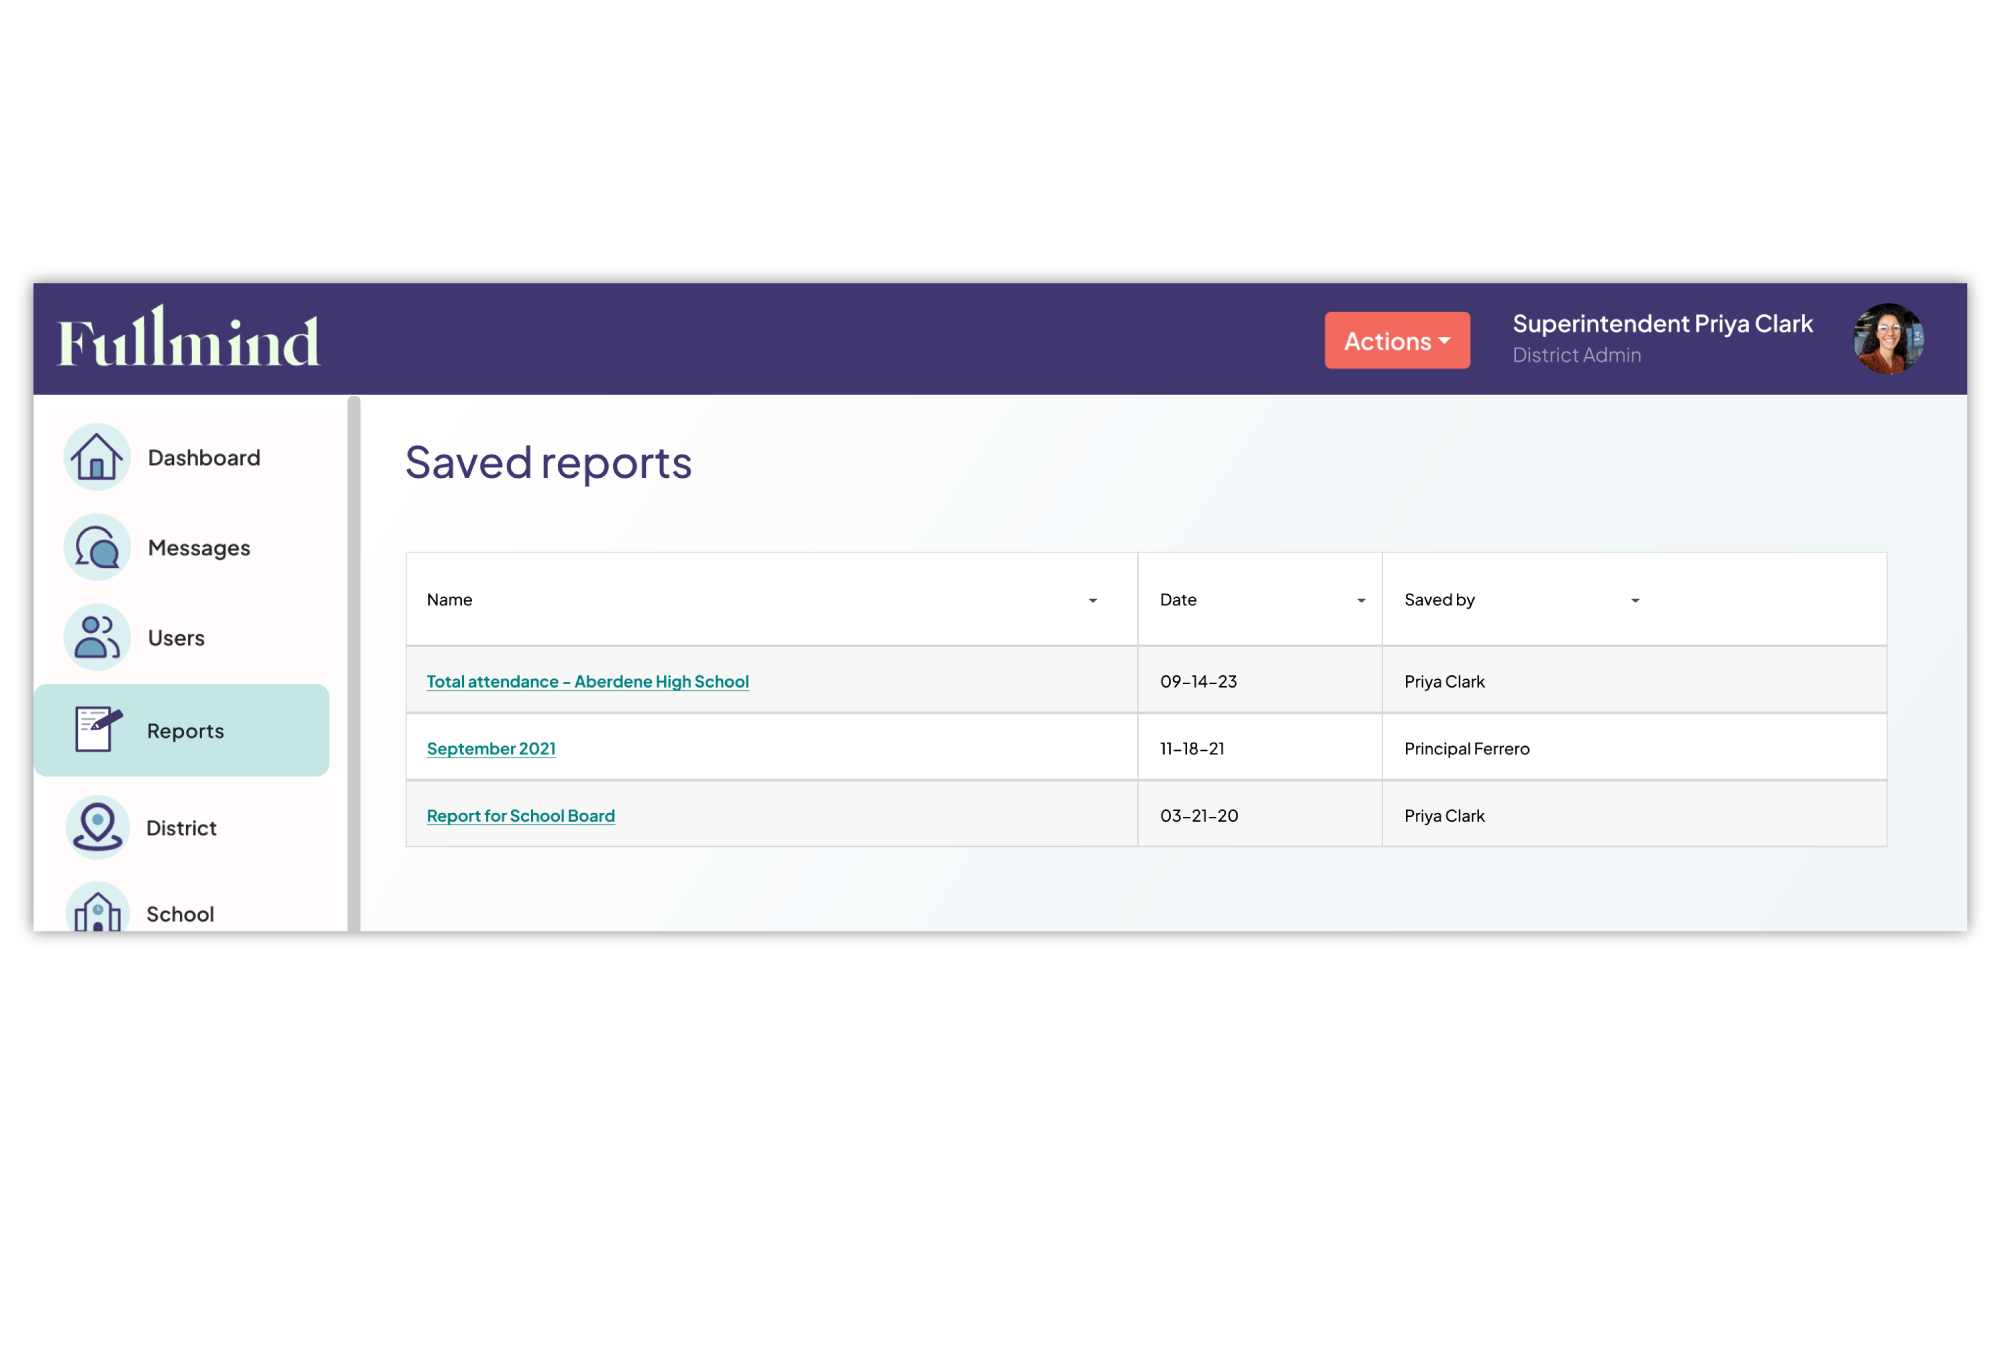
Task: Click the Fullmind logo
Action: pyautogui.click(x=188, y=338)
